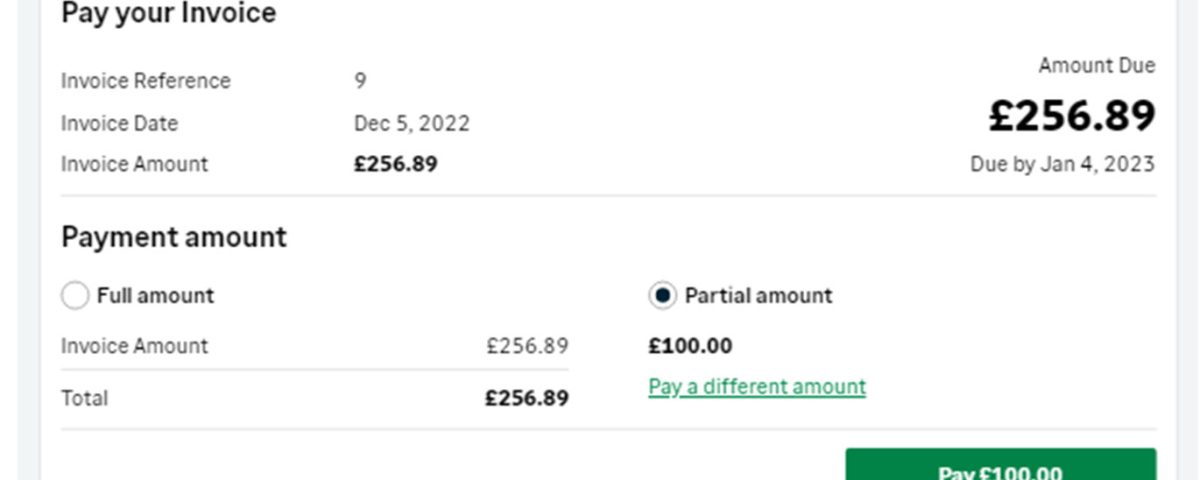This screenshot has height=480, width=1200.
Task: Click the Invoice Date label
Action: pos(120,124)
